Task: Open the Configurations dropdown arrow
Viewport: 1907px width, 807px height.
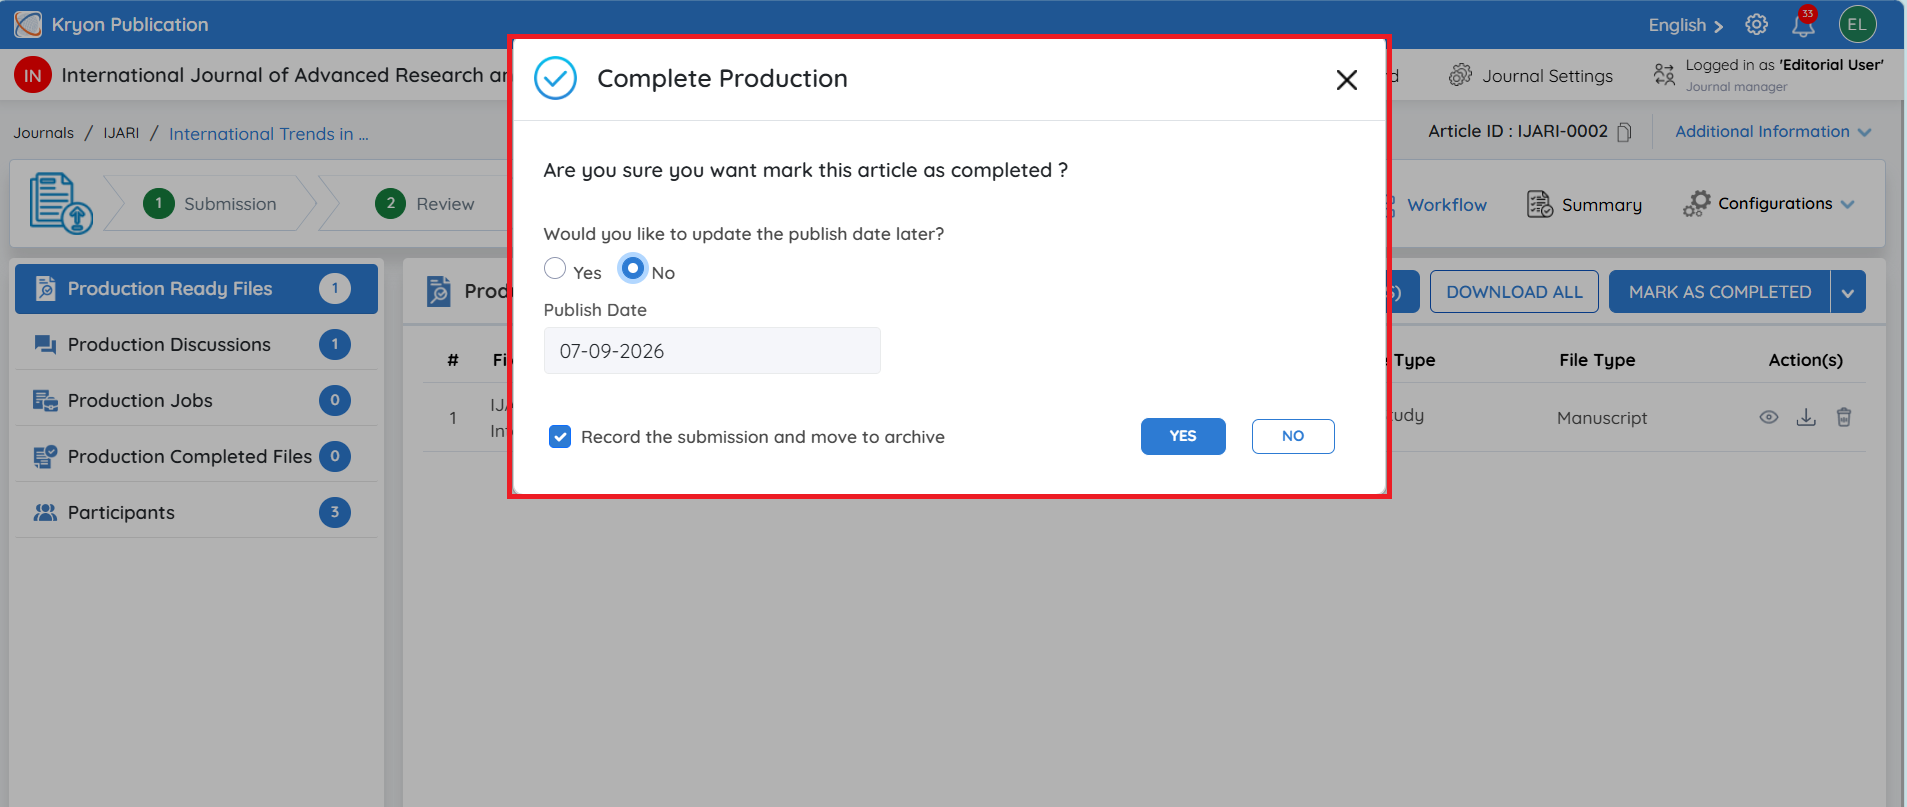Action: point(1847,204)
